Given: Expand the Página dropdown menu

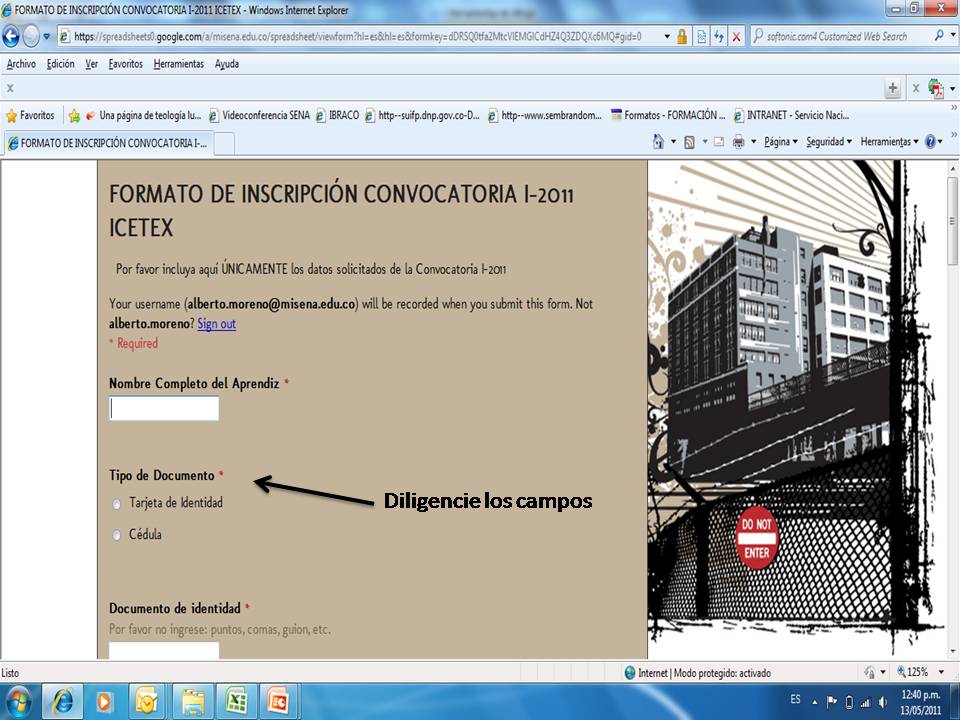Looking at the screenshot, I should (x=781, y=141).
